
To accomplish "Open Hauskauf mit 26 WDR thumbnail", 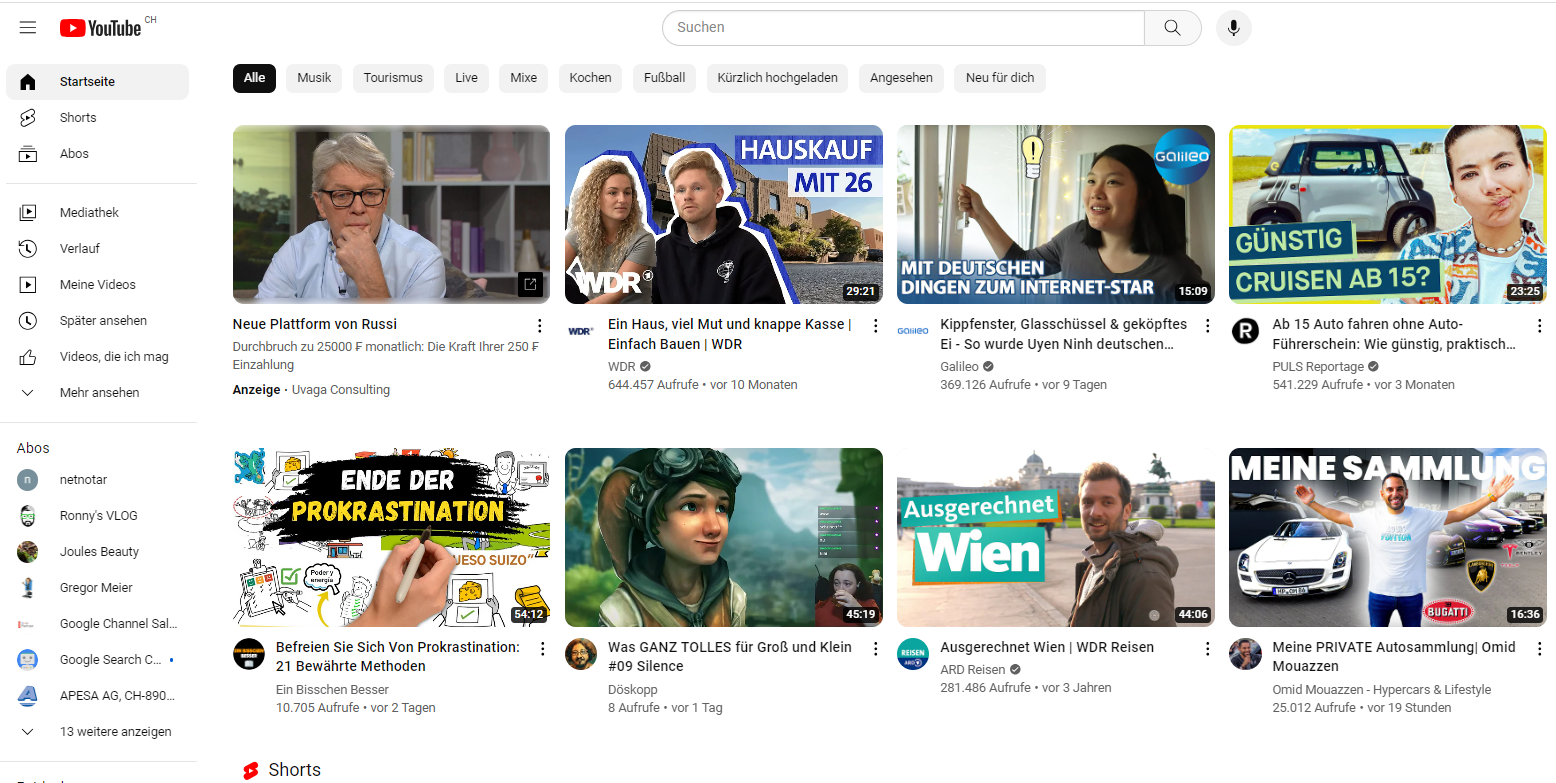I will click(724, 214).
